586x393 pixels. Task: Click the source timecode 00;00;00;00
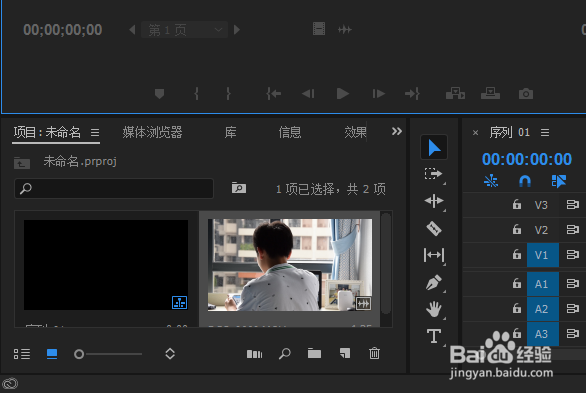click(x=62, y=30)
